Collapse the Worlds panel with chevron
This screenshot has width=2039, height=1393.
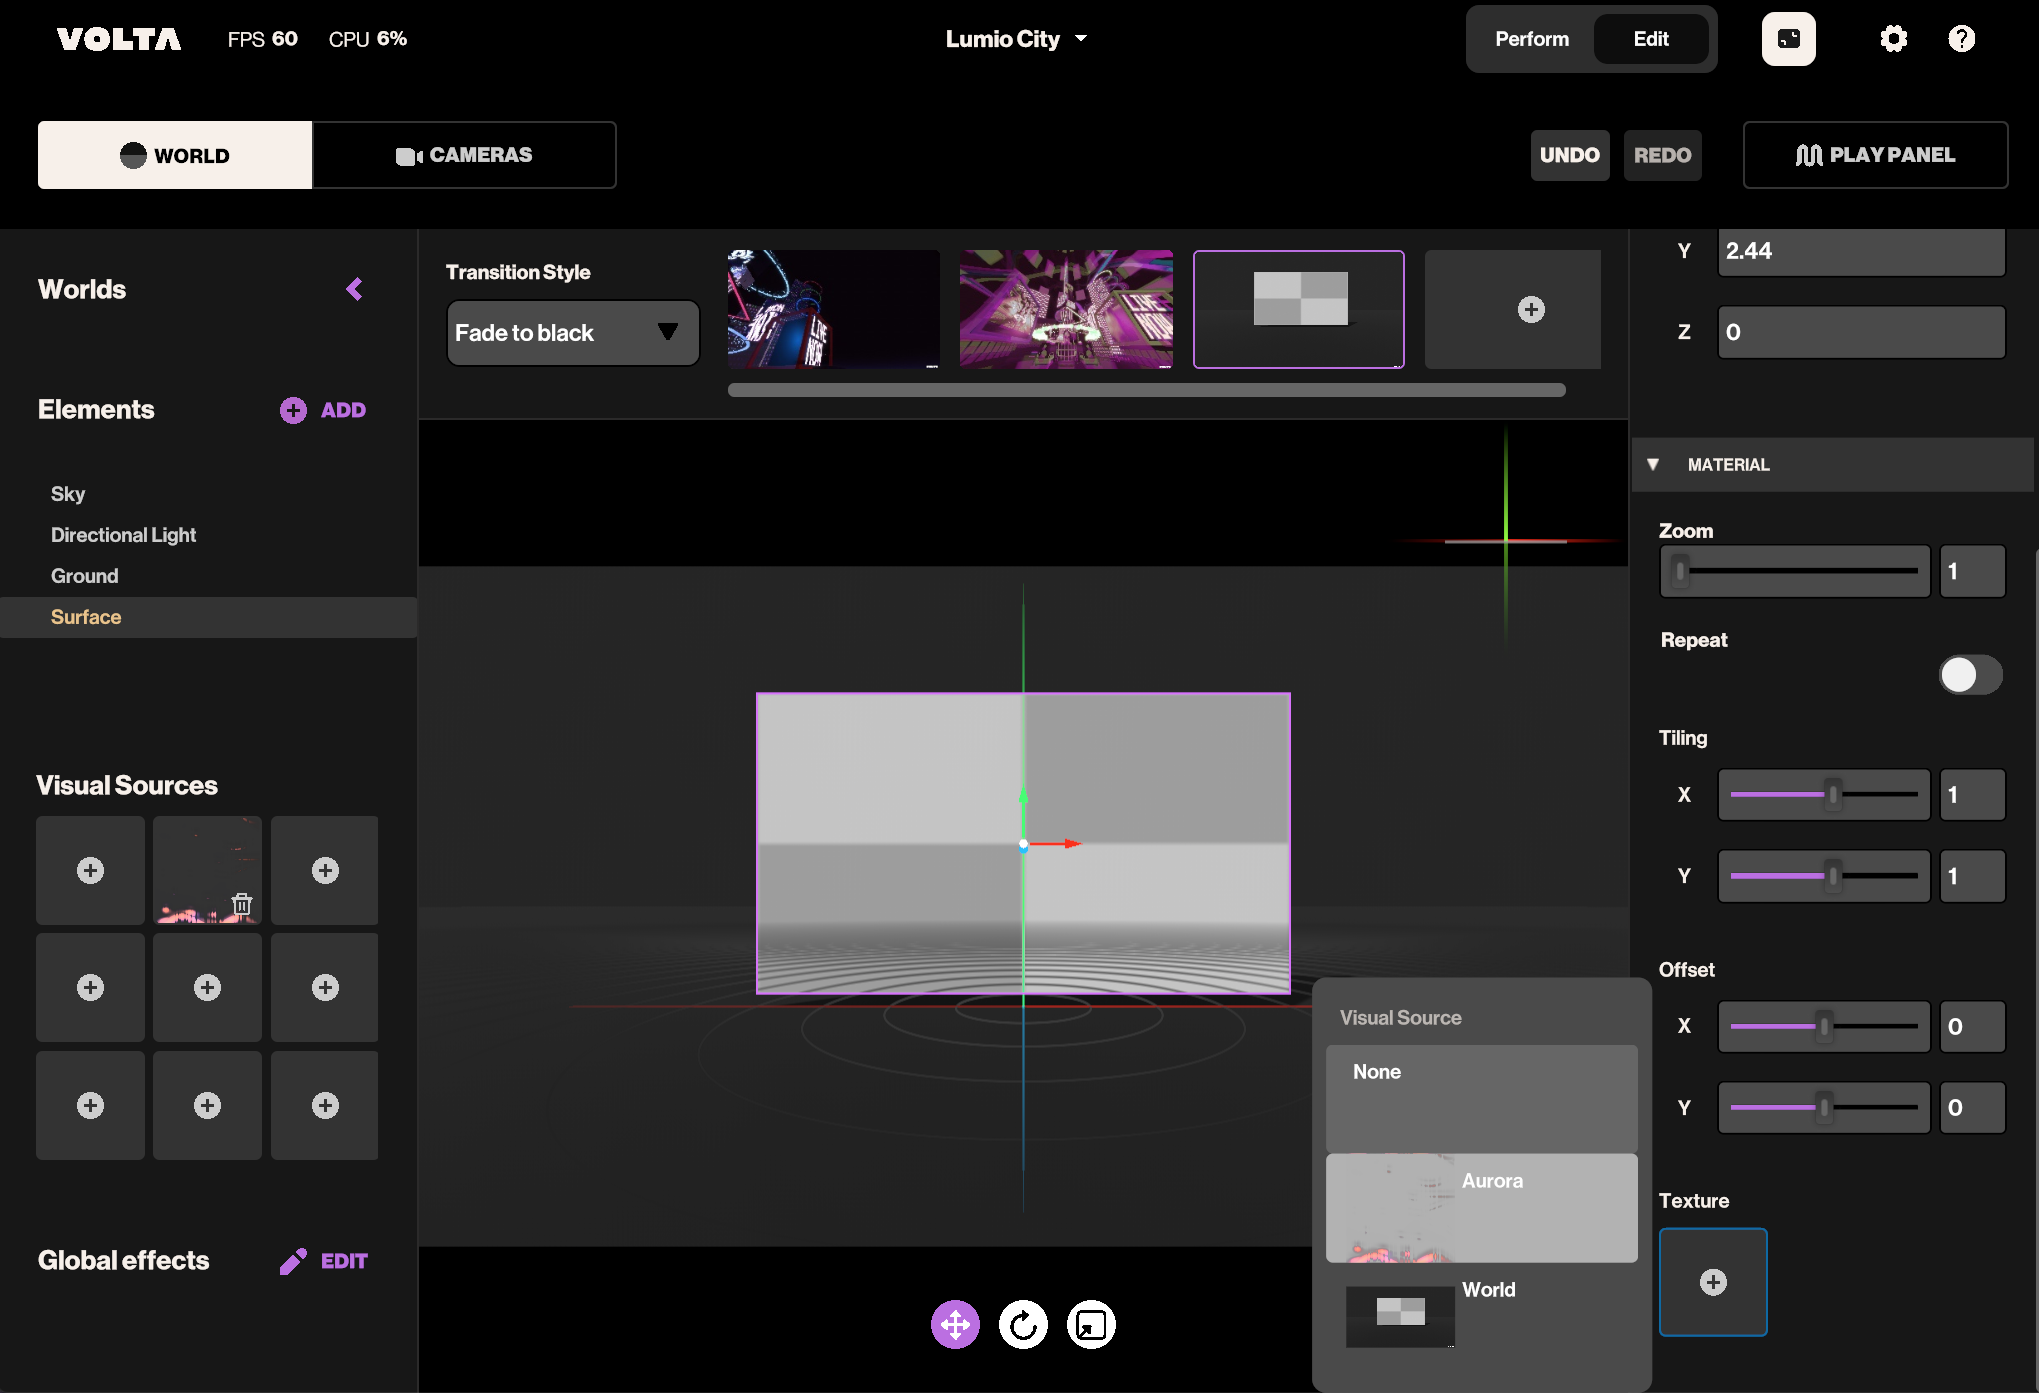(354, 289)
